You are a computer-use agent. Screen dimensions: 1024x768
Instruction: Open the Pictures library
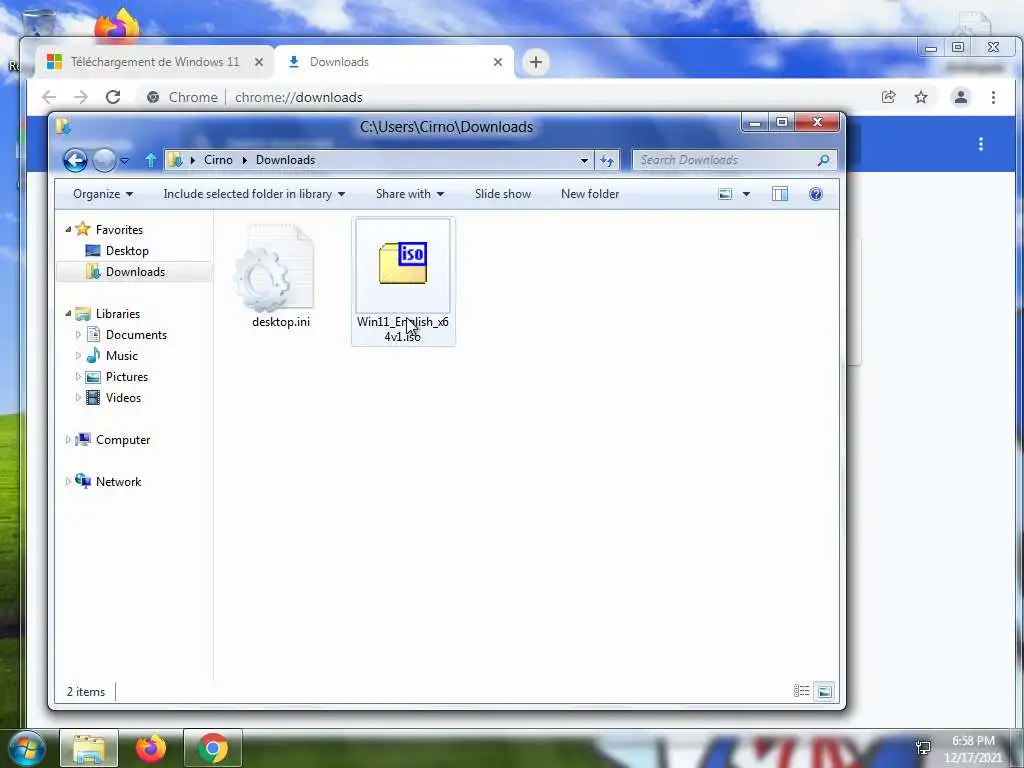click(127, 377)
